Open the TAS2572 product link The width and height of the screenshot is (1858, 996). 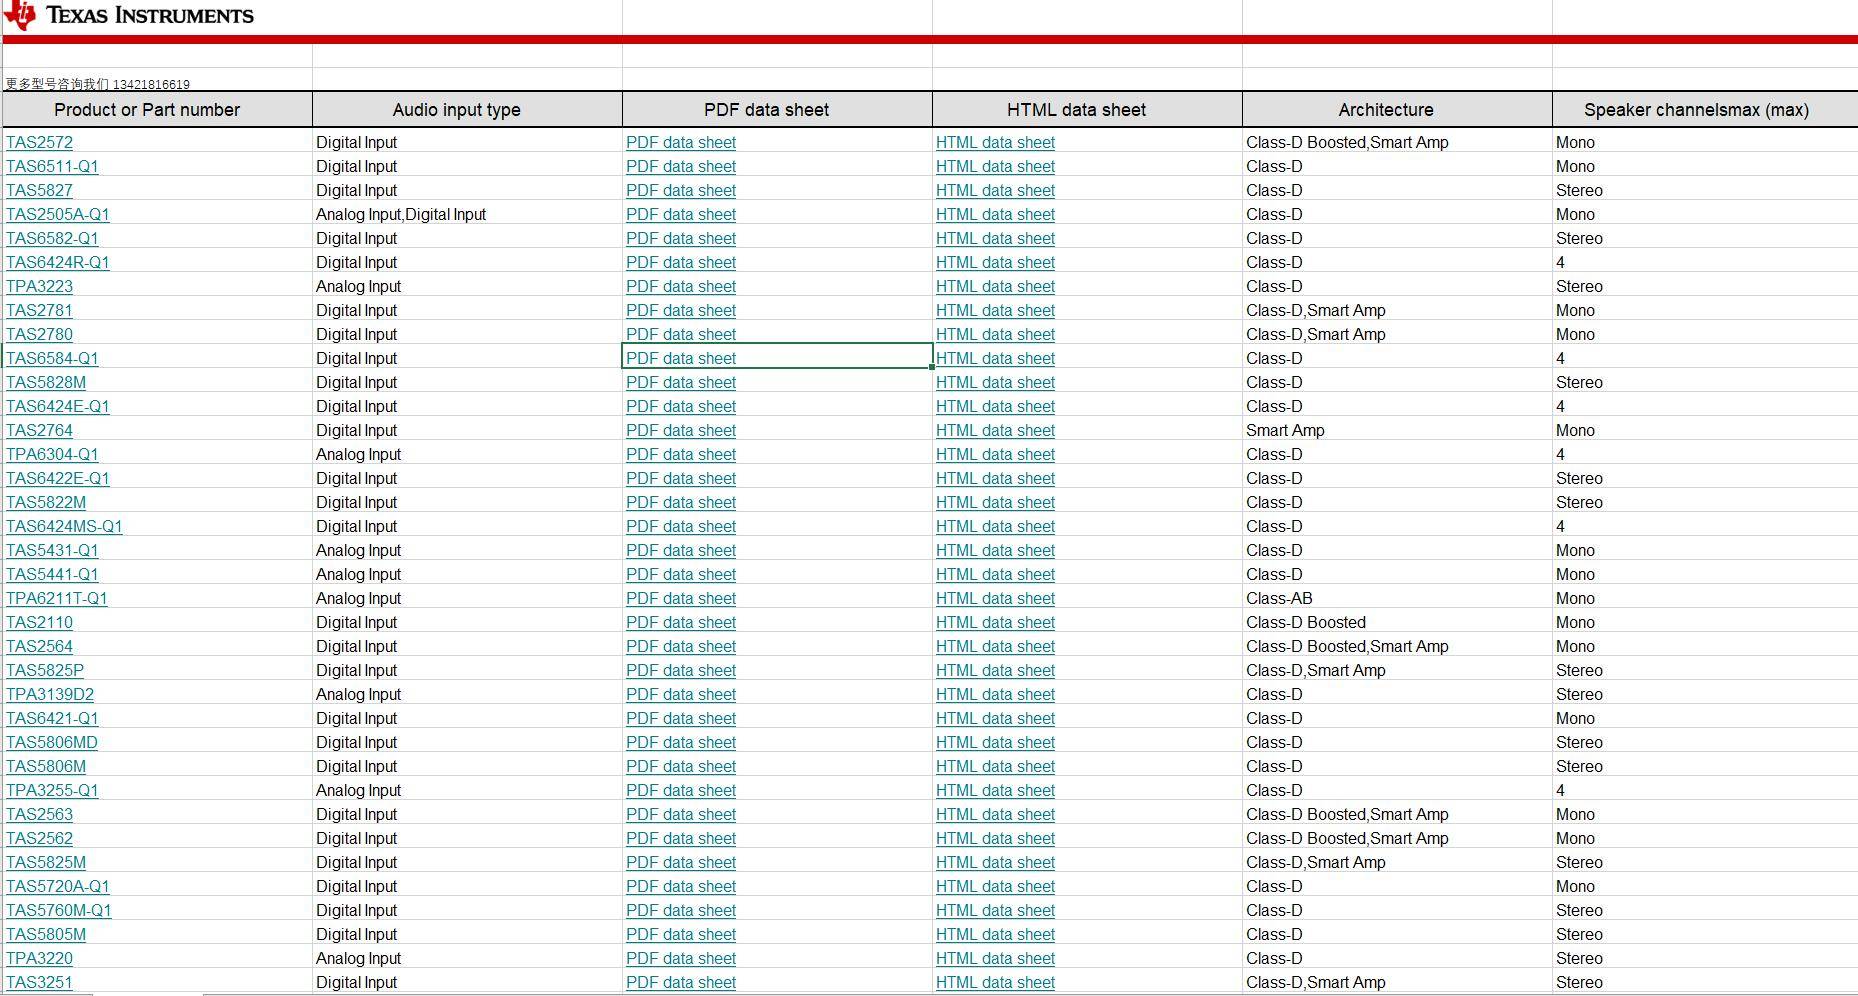tap(40, 143)
